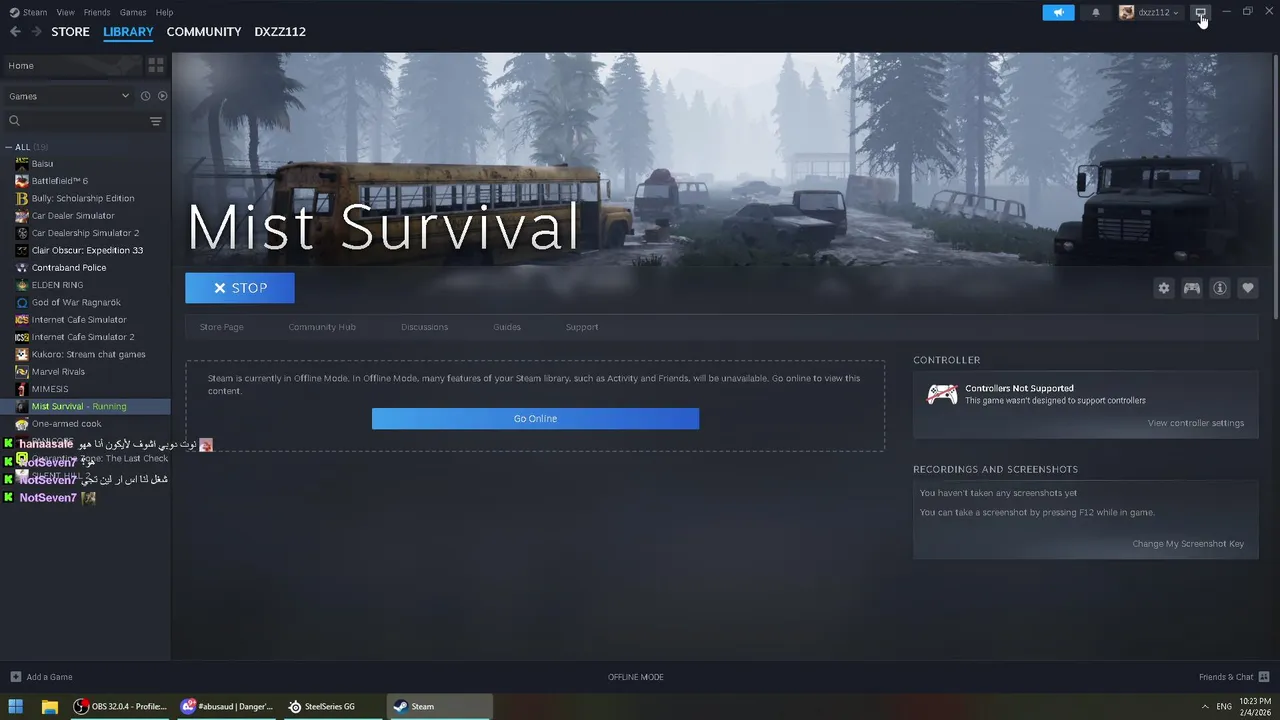Collapse the ALL games category

[9, 147]
